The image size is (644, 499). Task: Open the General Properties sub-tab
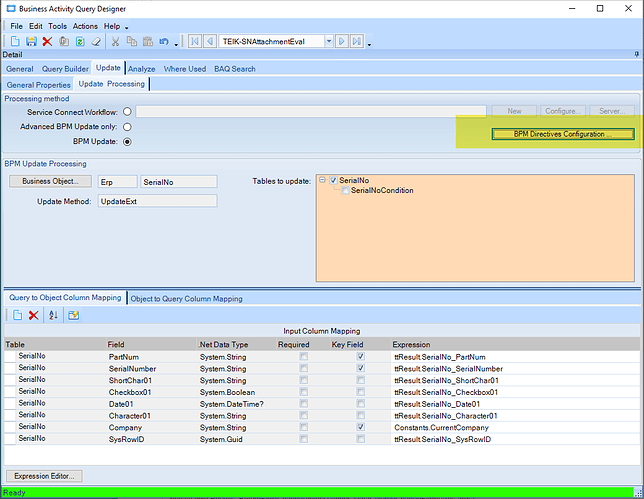coord(39,85)
